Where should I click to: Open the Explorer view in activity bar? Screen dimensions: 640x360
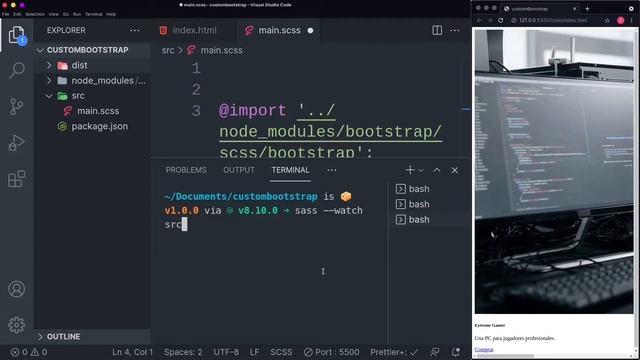pos(17,35)
